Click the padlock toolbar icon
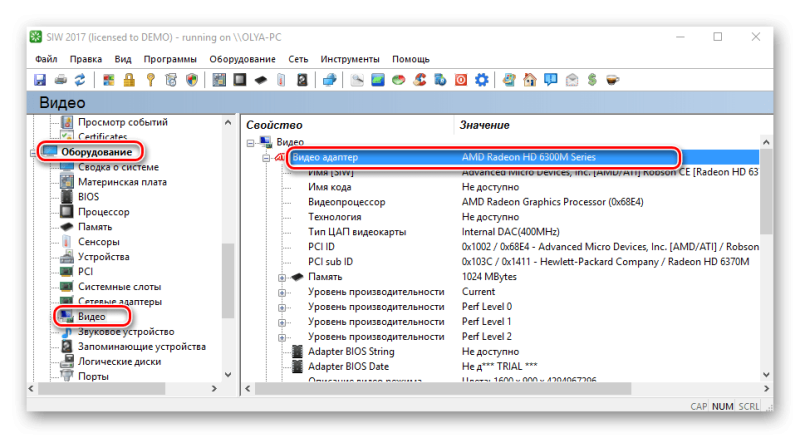 [128, 79]
